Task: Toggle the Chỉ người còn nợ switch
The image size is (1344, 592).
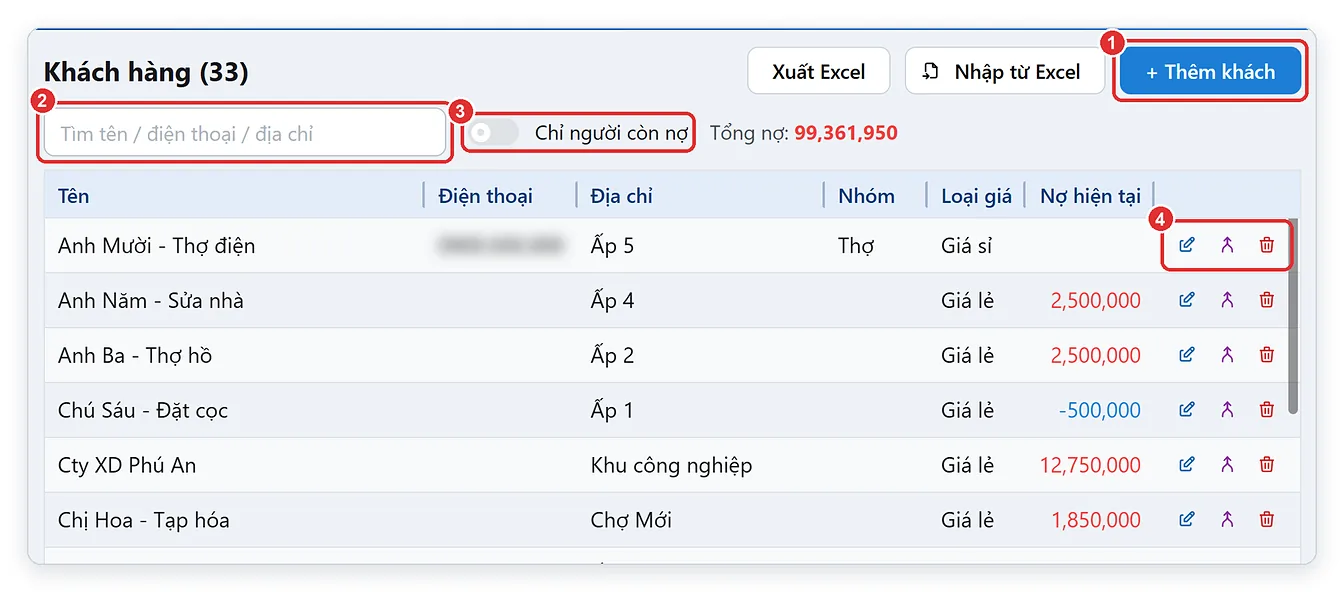Action: click(x=495, y=133)
